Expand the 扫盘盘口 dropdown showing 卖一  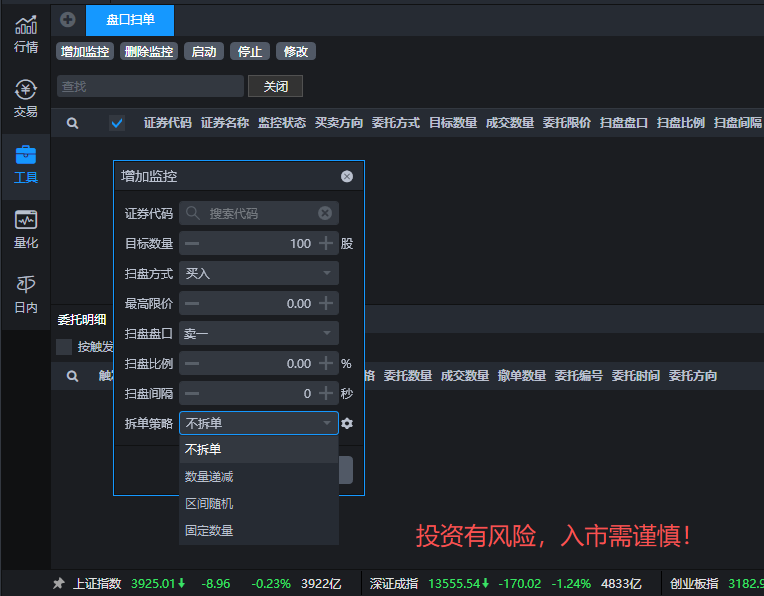click(259, 333)
